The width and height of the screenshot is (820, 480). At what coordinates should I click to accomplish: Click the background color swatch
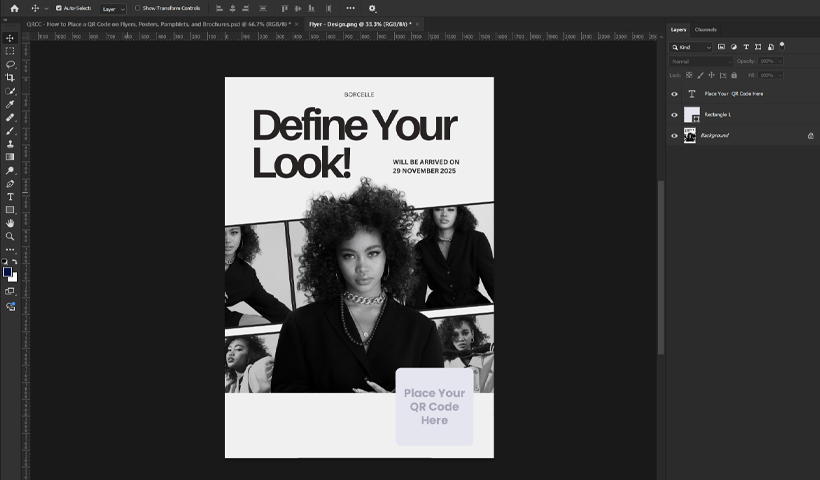pos(14,278)
